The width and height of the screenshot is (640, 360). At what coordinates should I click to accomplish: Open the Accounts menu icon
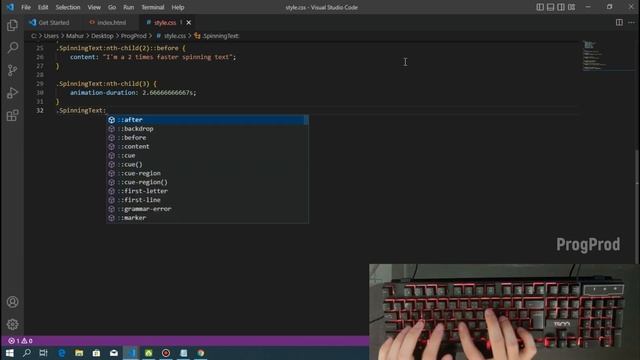(12, 302)
